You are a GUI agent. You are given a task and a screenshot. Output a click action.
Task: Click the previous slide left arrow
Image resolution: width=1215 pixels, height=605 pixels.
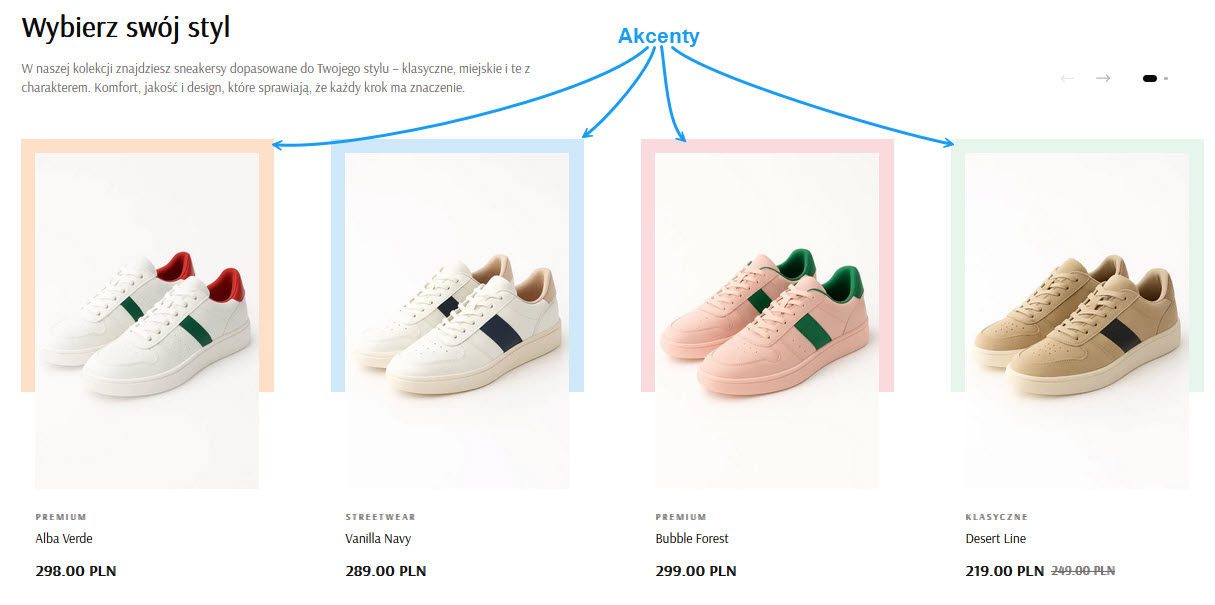[x=1068, y=78]
